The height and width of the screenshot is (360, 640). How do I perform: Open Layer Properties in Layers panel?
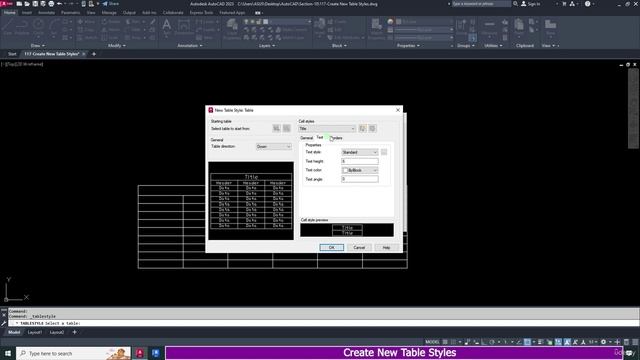click(x=232, y=29)
